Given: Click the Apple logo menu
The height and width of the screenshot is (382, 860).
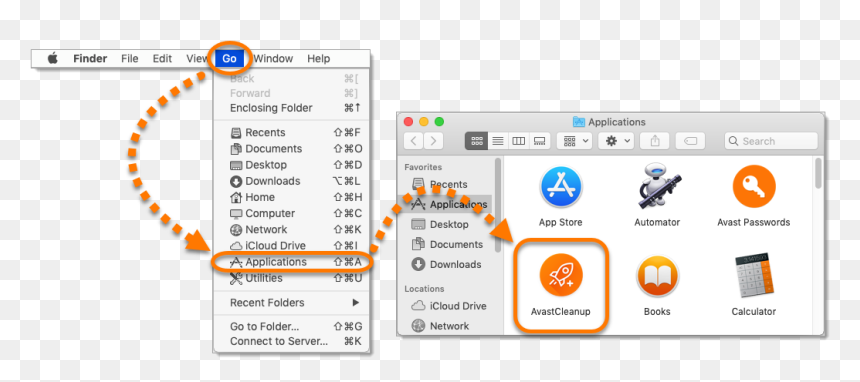Looking at the screenshot, I should point(53,58).
